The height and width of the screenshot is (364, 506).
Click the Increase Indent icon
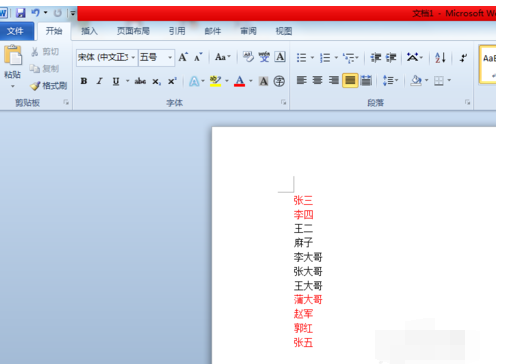pos(391,58)
